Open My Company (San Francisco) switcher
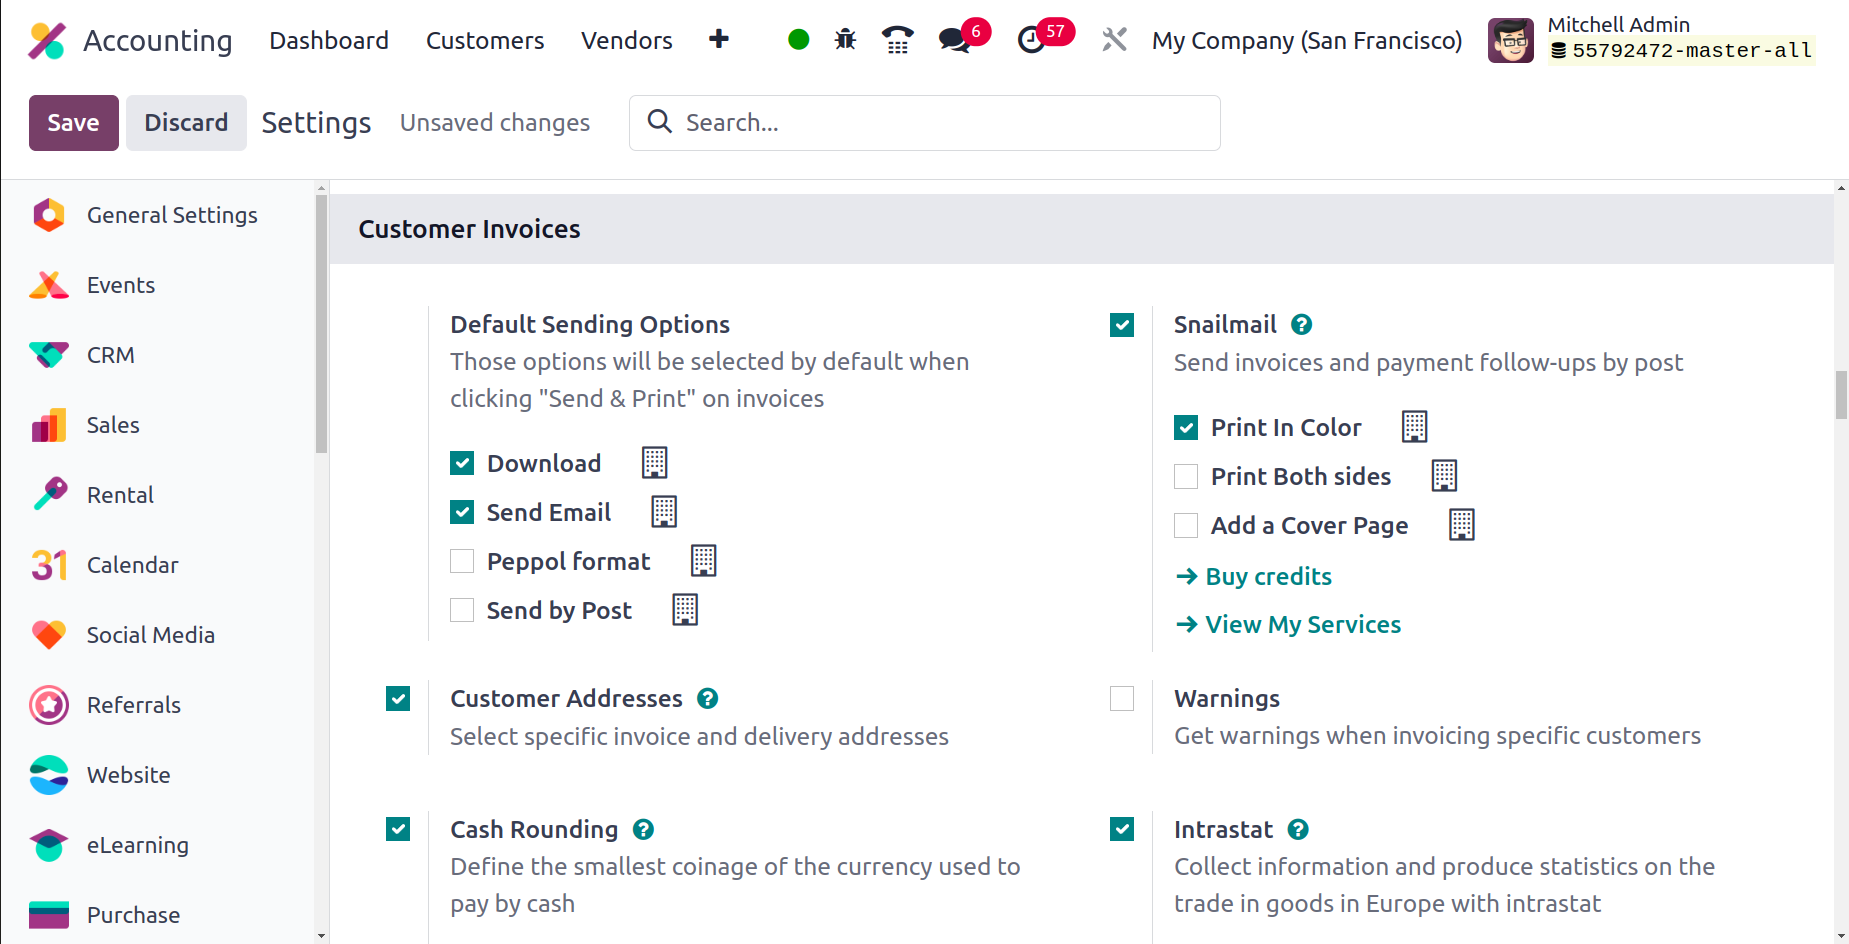 pyautogui.click(x=1307, y=40)
